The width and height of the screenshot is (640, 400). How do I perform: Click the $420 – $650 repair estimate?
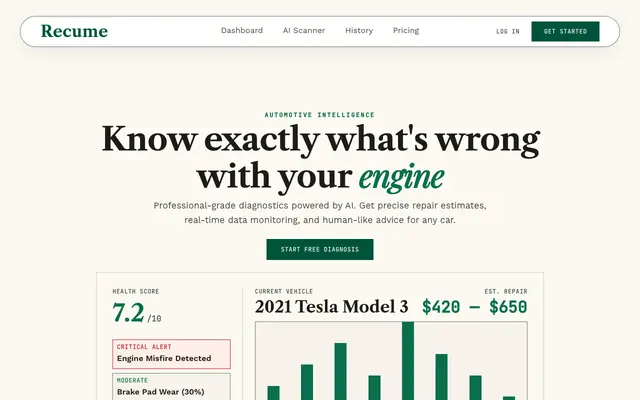[x=474, y=307]
